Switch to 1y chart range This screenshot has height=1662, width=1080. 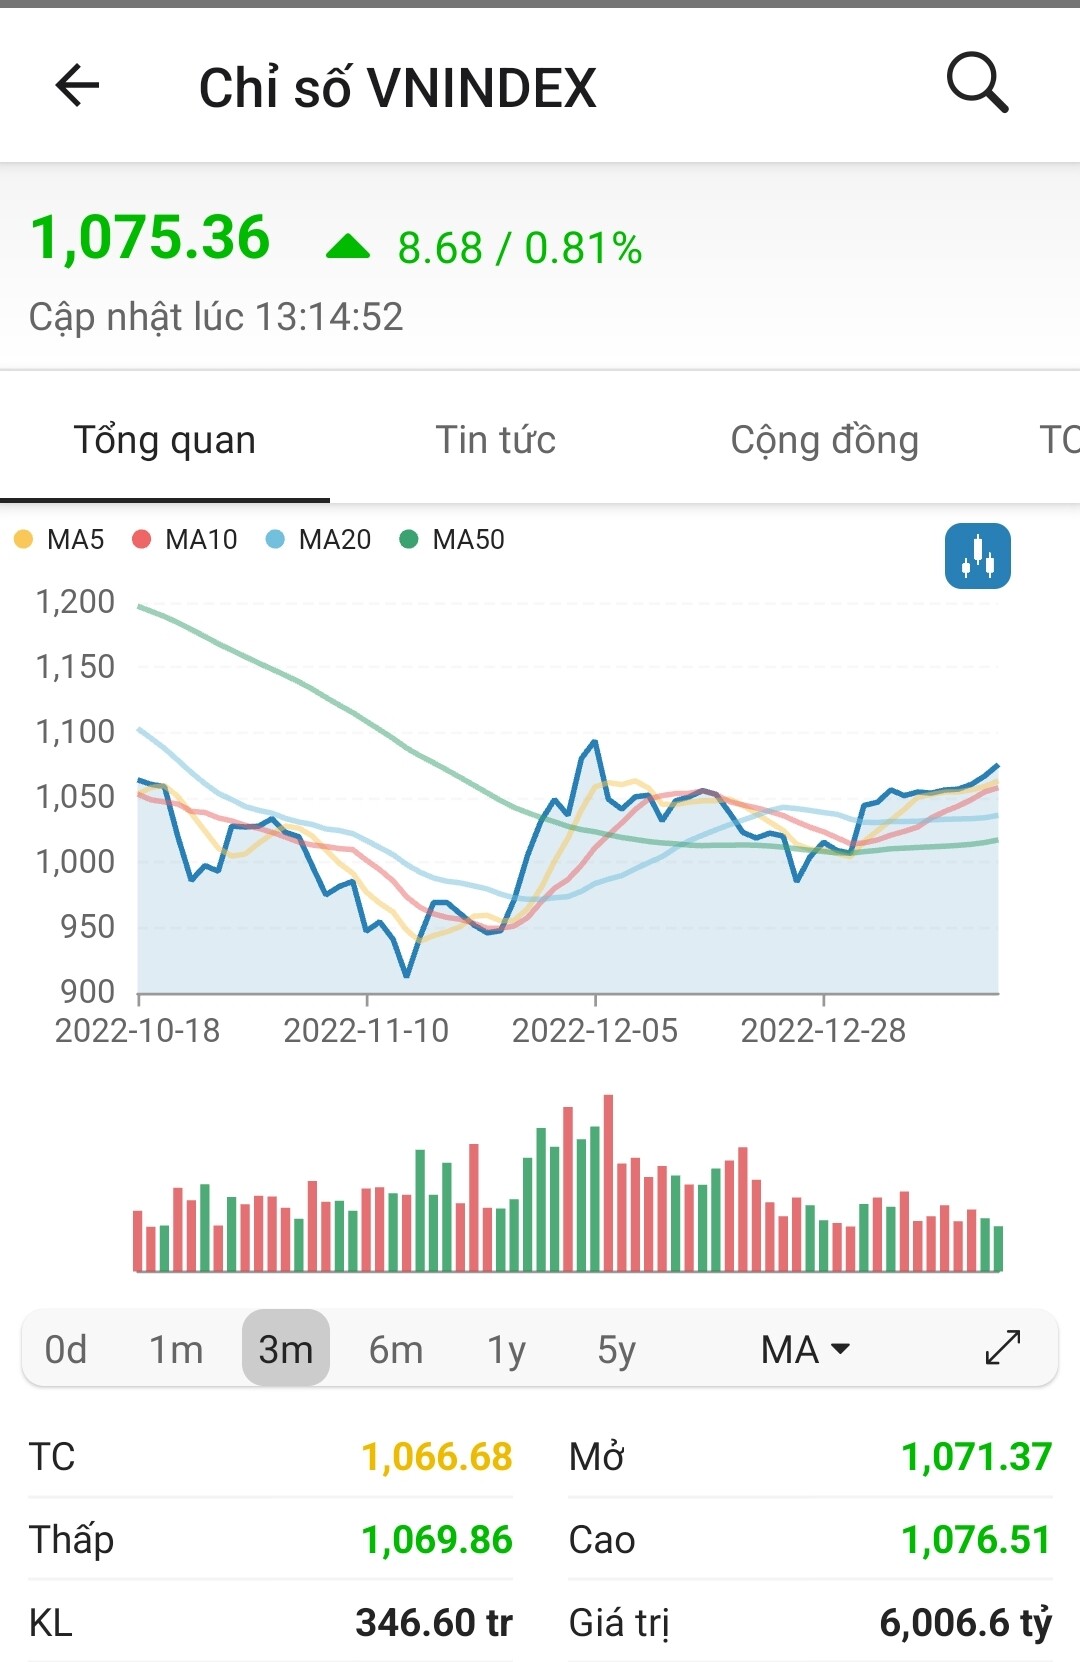tap(506, 1349)
